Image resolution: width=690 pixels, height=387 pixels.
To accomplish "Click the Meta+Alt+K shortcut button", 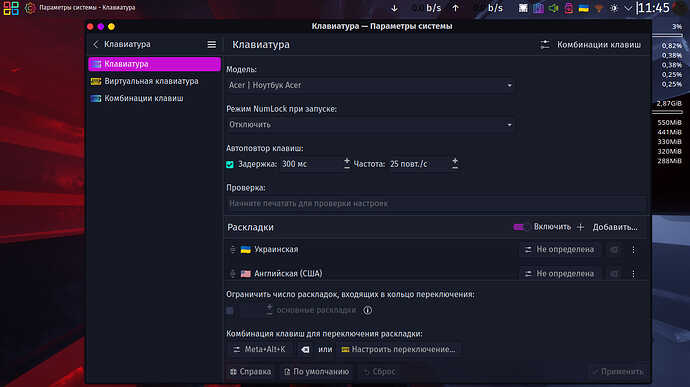I will 261,349.
